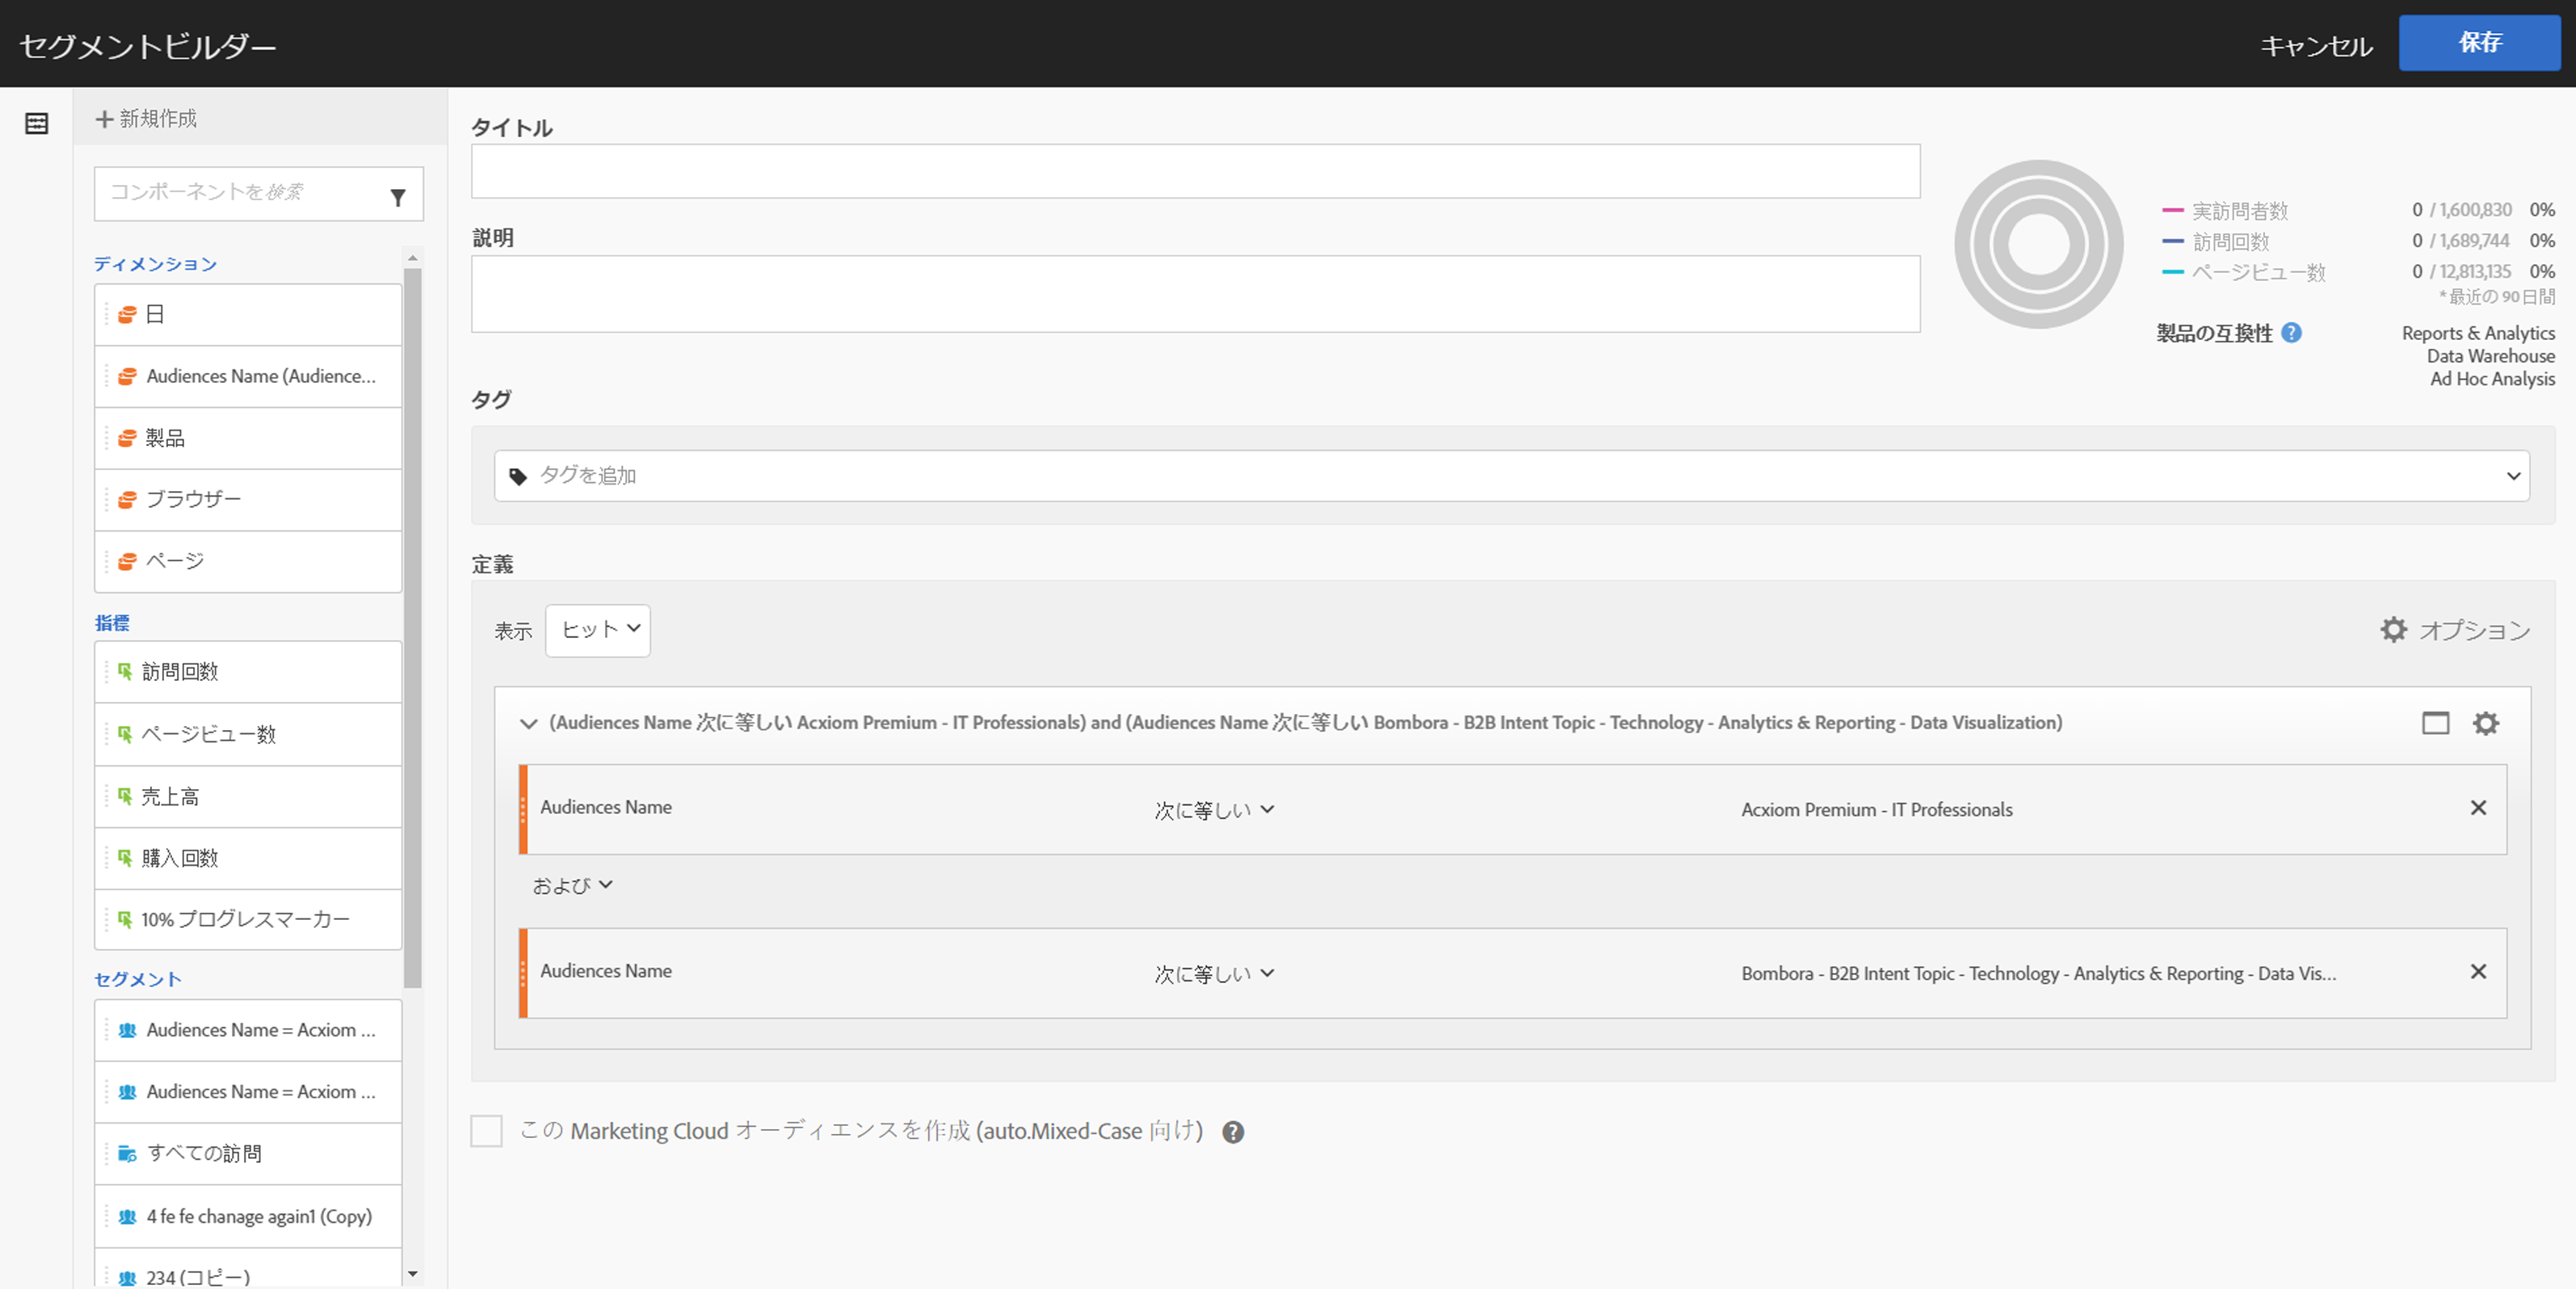2576x1289 pixels.
Task: Click the 保存 button
Action: pos(2479,43)
